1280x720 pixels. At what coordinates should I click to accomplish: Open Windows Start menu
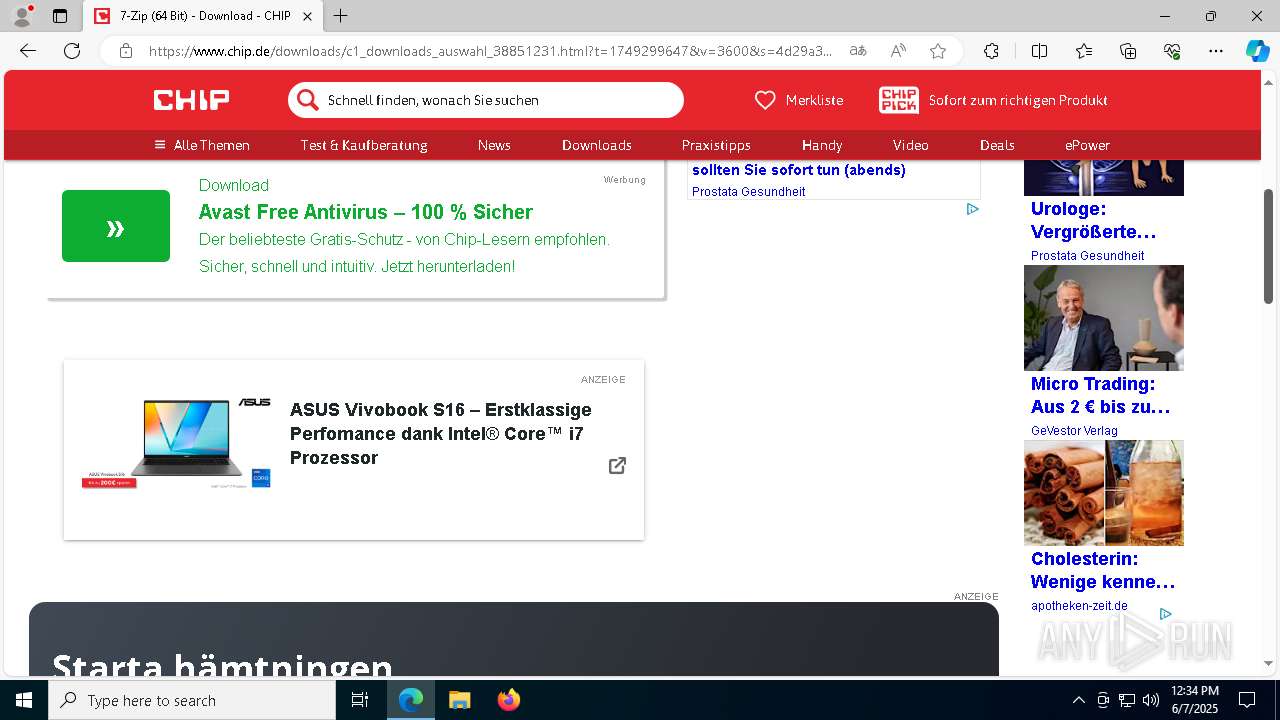[24, 700]
